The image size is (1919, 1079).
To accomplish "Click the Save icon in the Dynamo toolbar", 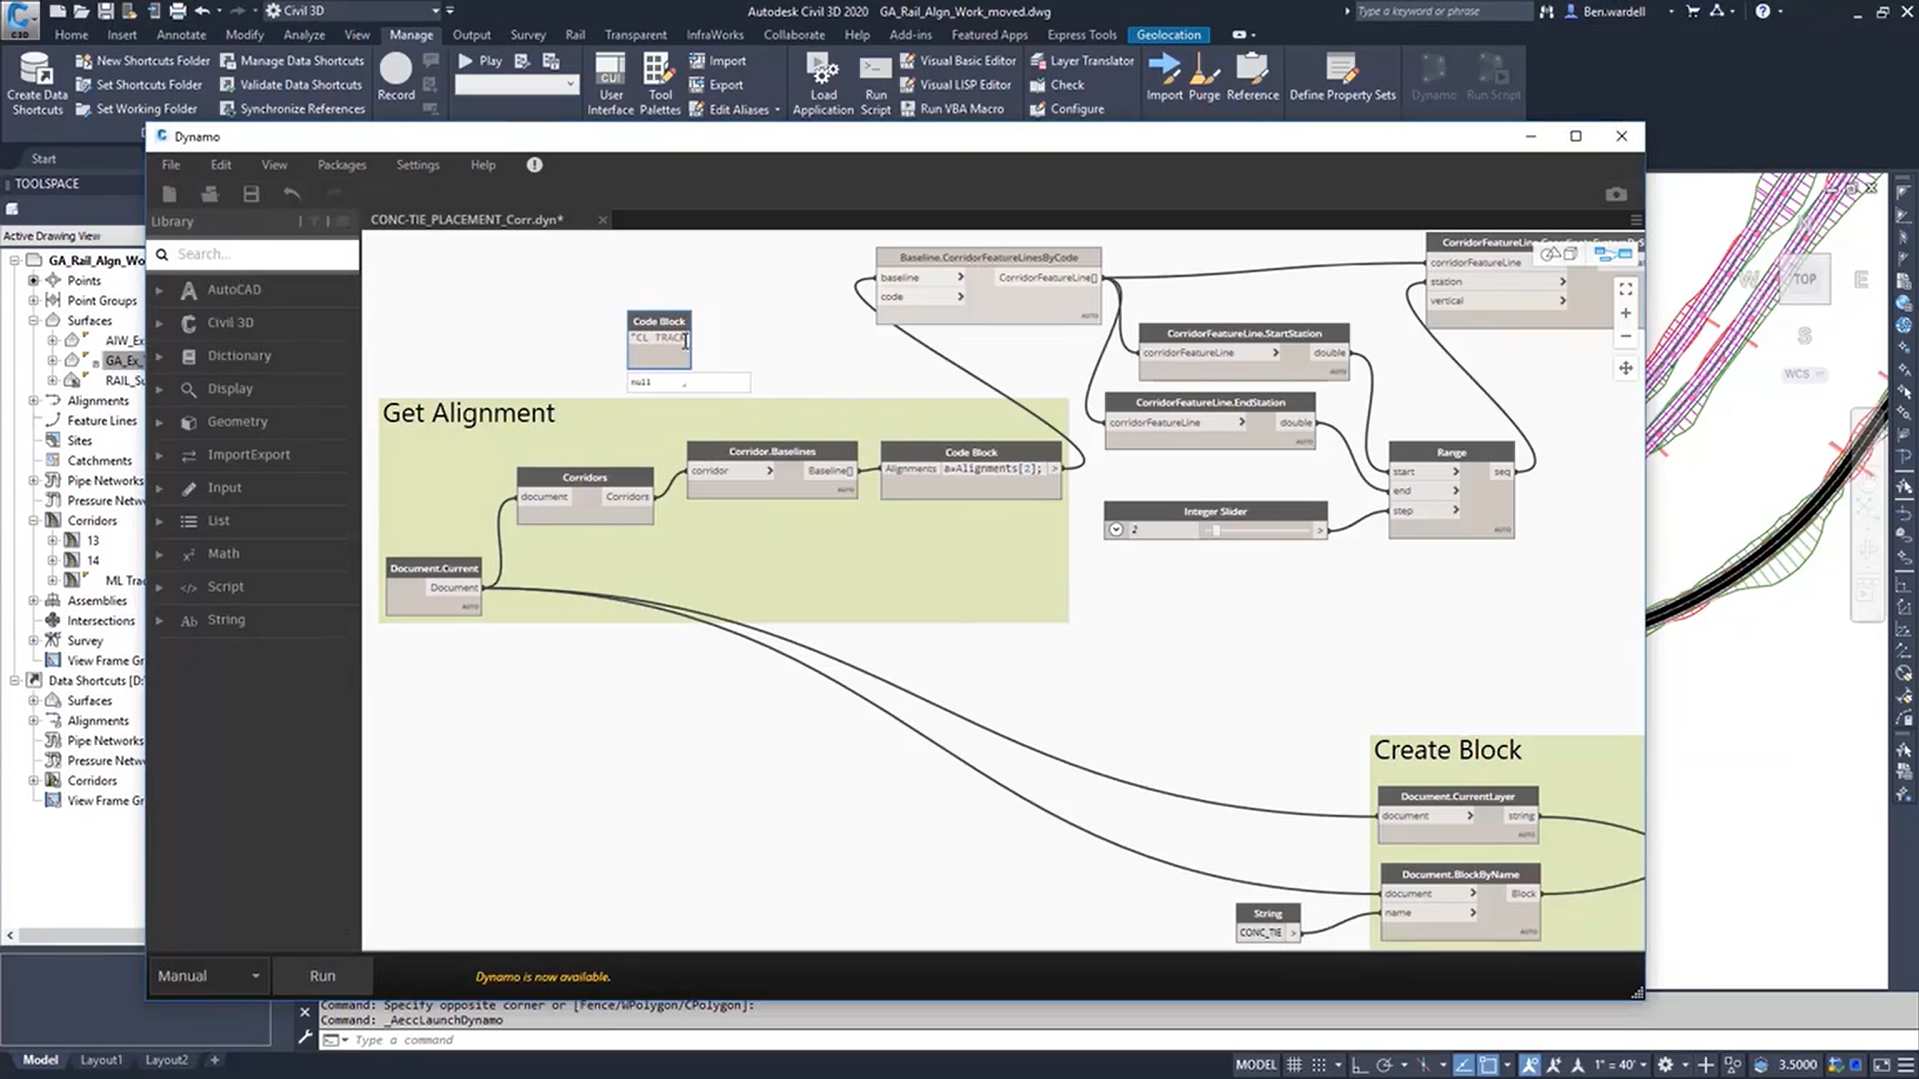I will pos(251,194).
